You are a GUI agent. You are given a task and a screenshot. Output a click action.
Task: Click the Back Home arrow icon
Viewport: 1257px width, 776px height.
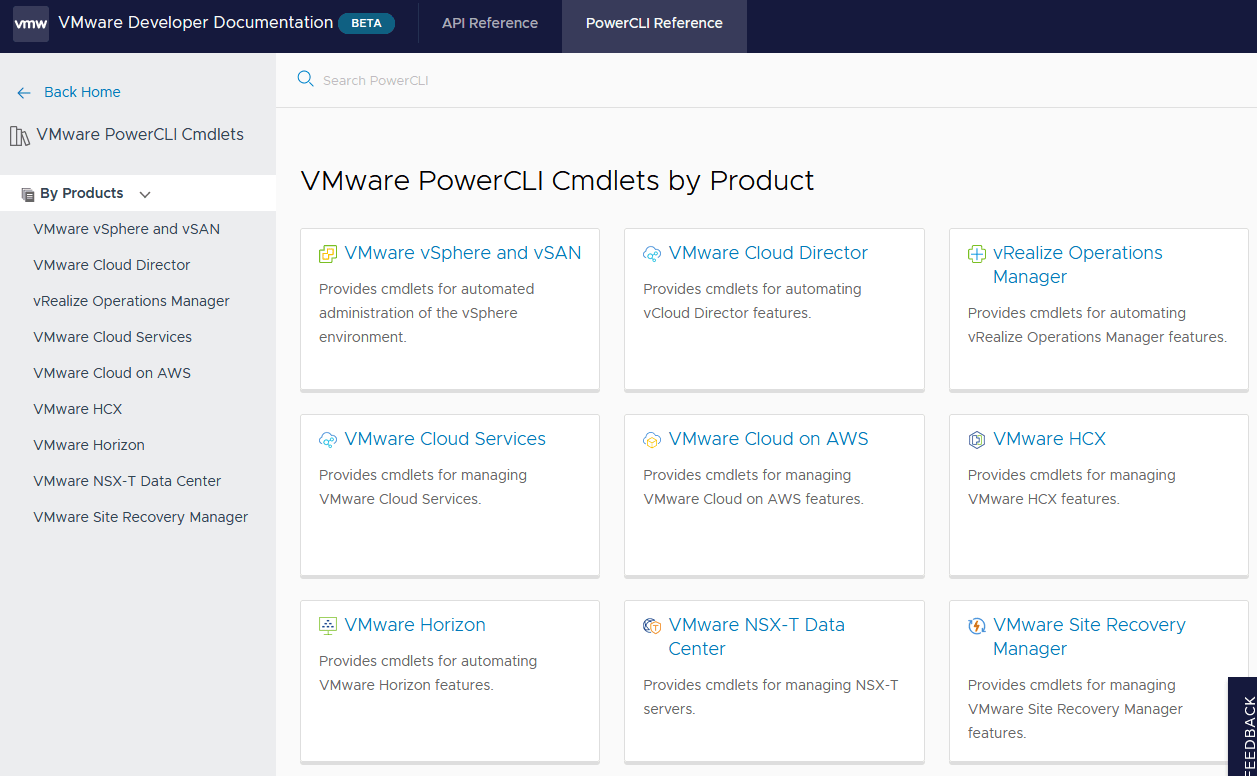(x=24, y=92)
